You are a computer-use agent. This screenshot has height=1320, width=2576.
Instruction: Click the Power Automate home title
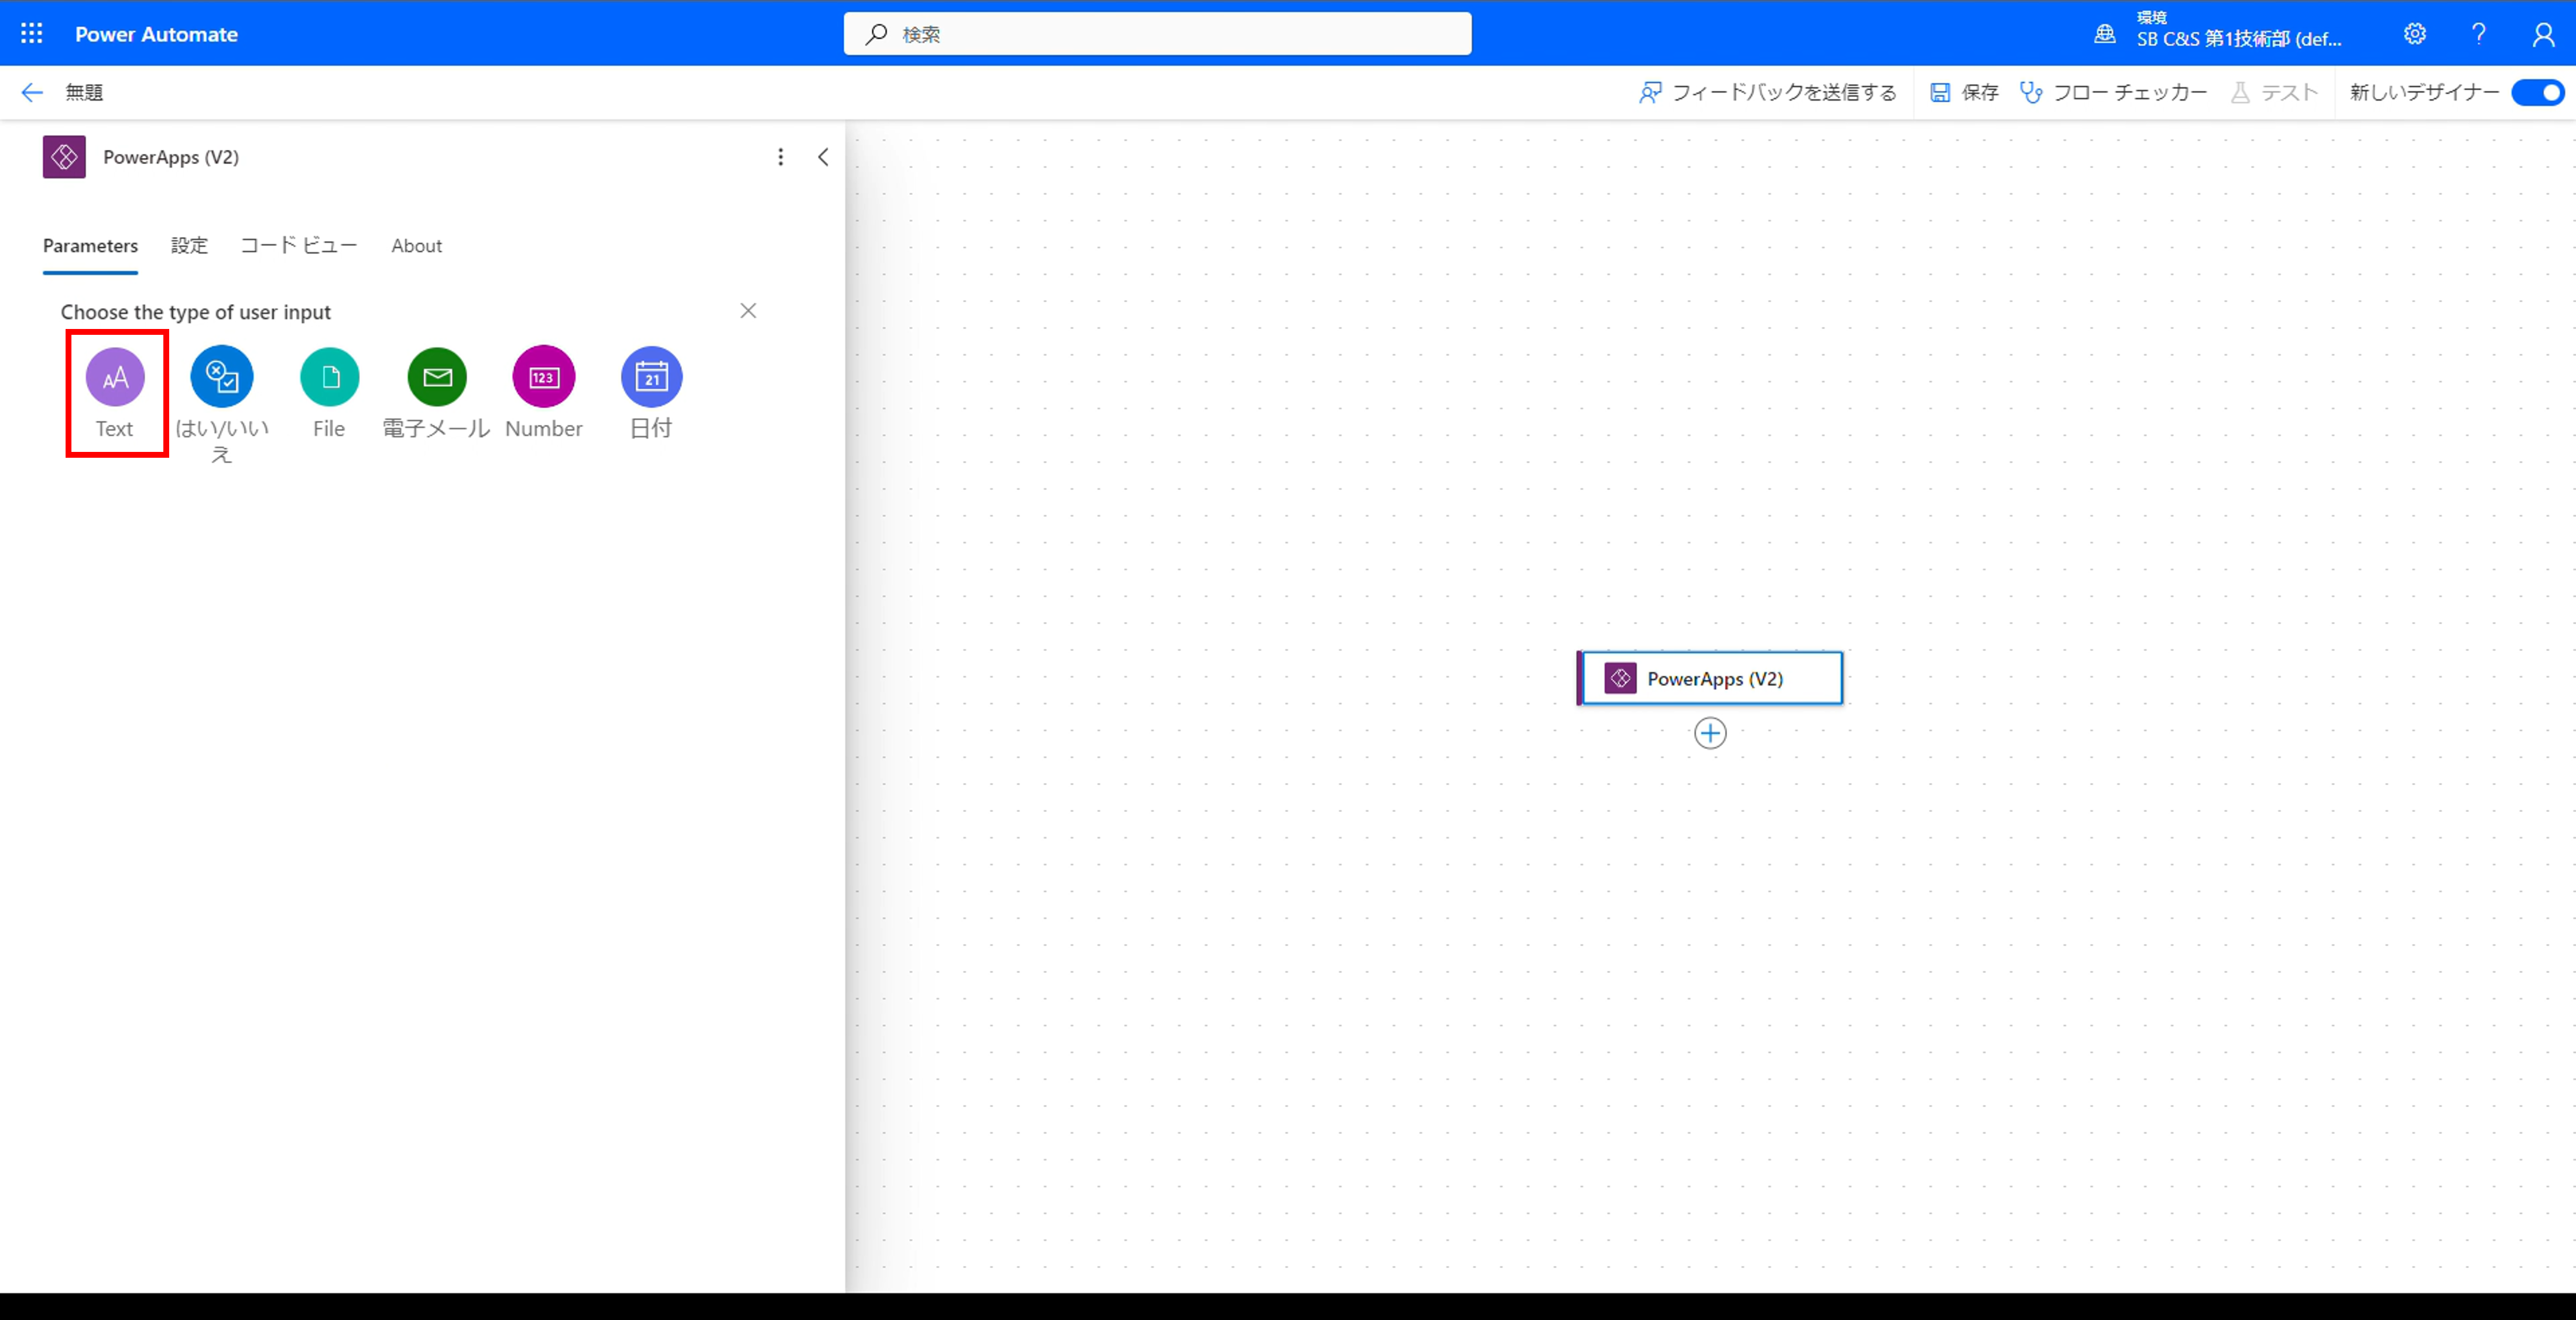(x=156, y=34)
